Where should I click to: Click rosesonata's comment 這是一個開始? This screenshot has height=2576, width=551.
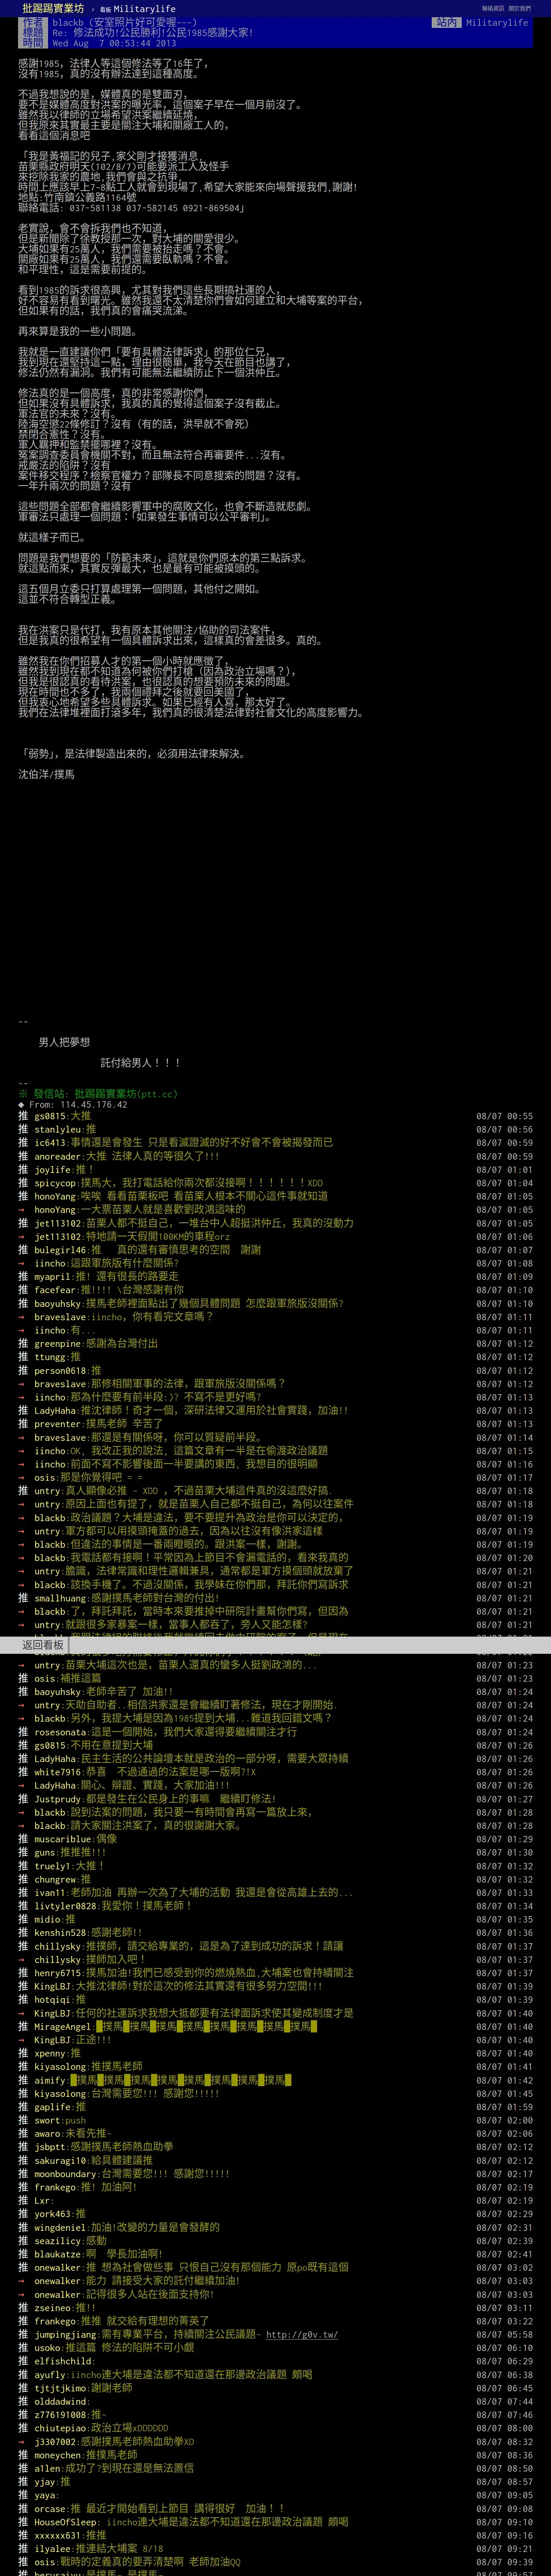pyautogui.click(x=275, y=1732)
